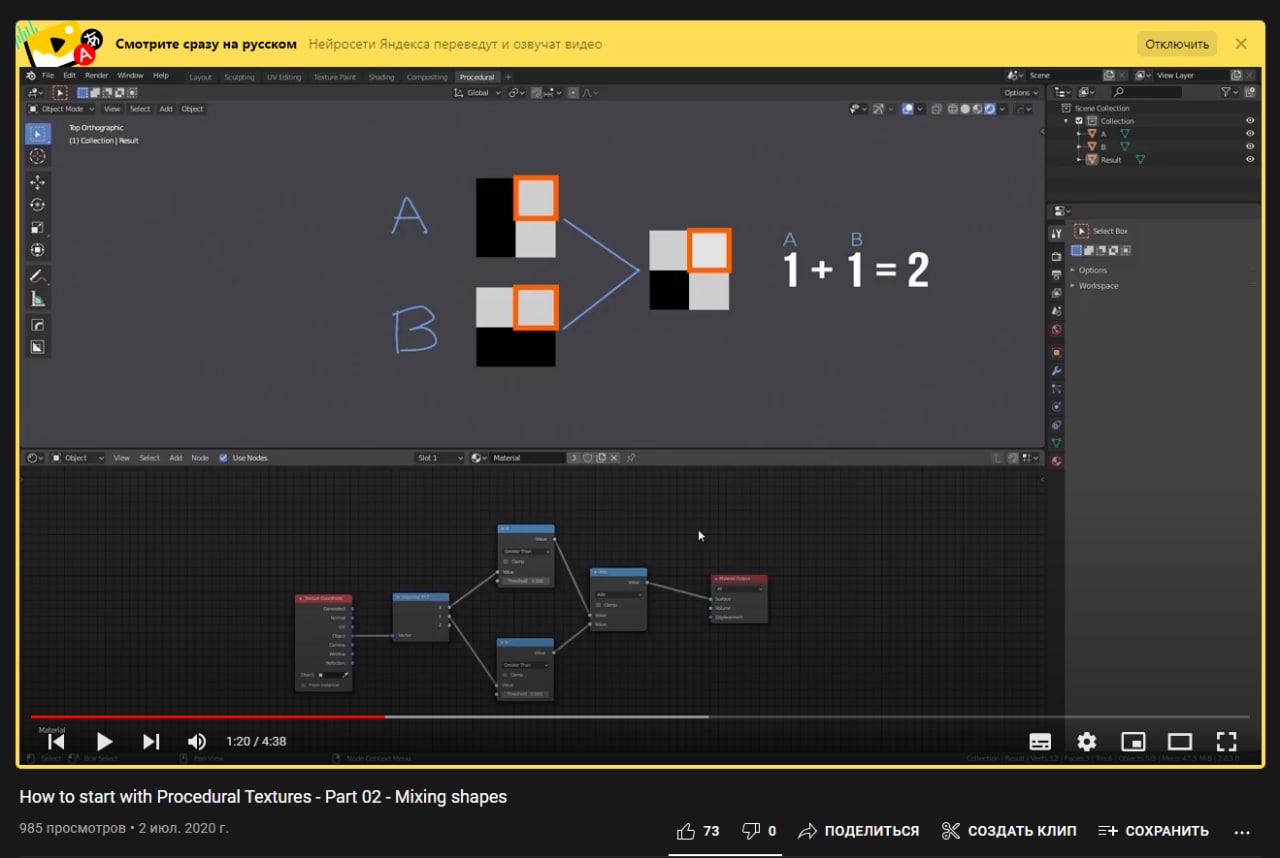Image resolution: width=1280 pixels, height=858 pixels.
Task: Close the Yandex translation banner
Action: click(x=1241, y=44)
